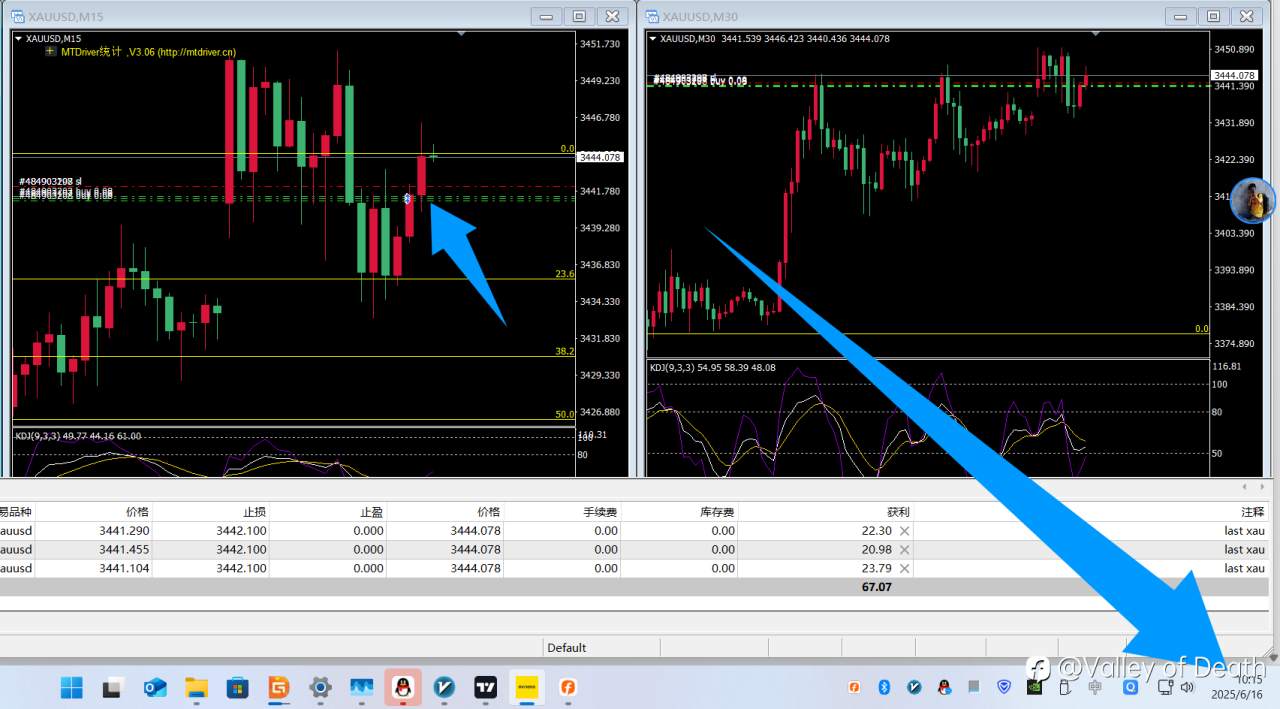The image size is (1280, 709).
Task: Close the order with 23.79 profit
Action: click(x=904, y=568)
